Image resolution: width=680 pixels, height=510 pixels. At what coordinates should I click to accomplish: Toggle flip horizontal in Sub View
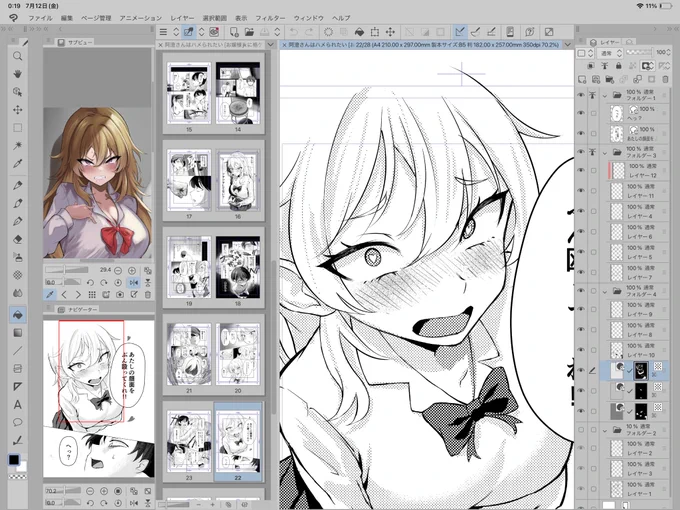click(x=134, y=282)
